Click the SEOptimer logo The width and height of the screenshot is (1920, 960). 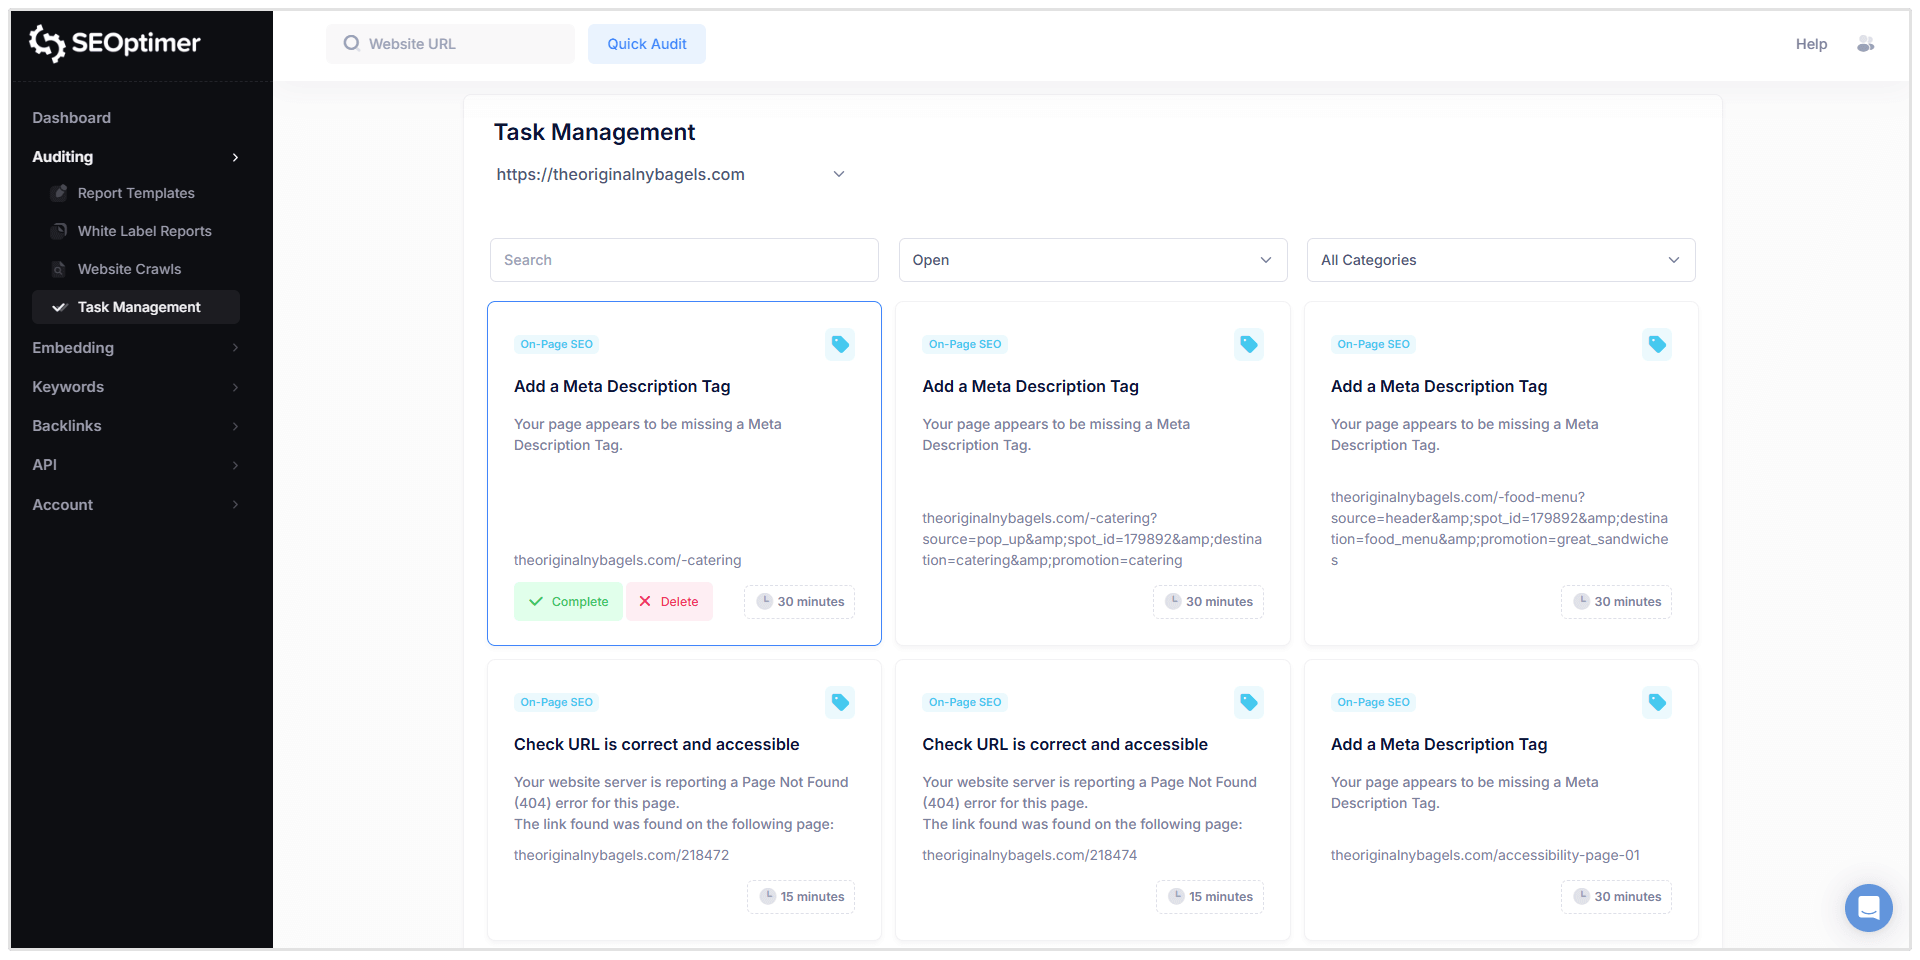coord(113,44)
